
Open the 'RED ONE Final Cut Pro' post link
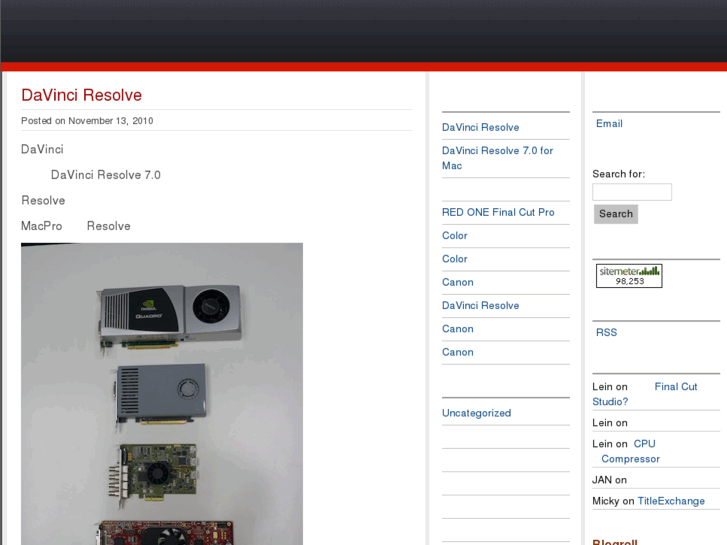[x=498, y=212]
